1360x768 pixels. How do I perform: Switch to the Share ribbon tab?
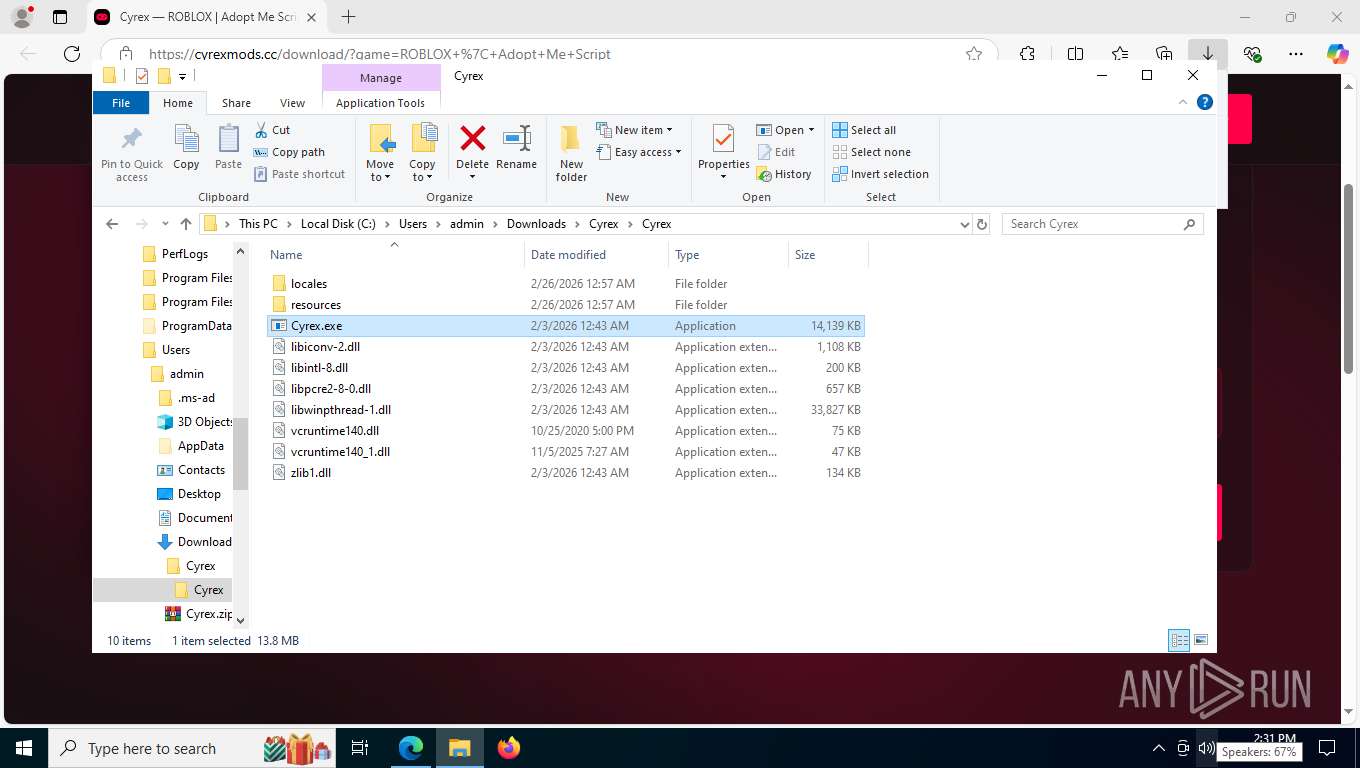236,103
